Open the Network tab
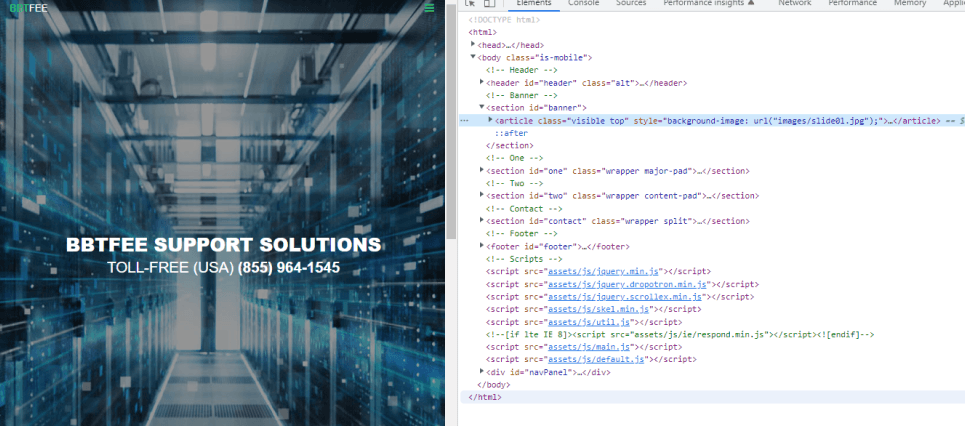Image resolution: width=965 pixels, height=426 pixels. point(795,3)
